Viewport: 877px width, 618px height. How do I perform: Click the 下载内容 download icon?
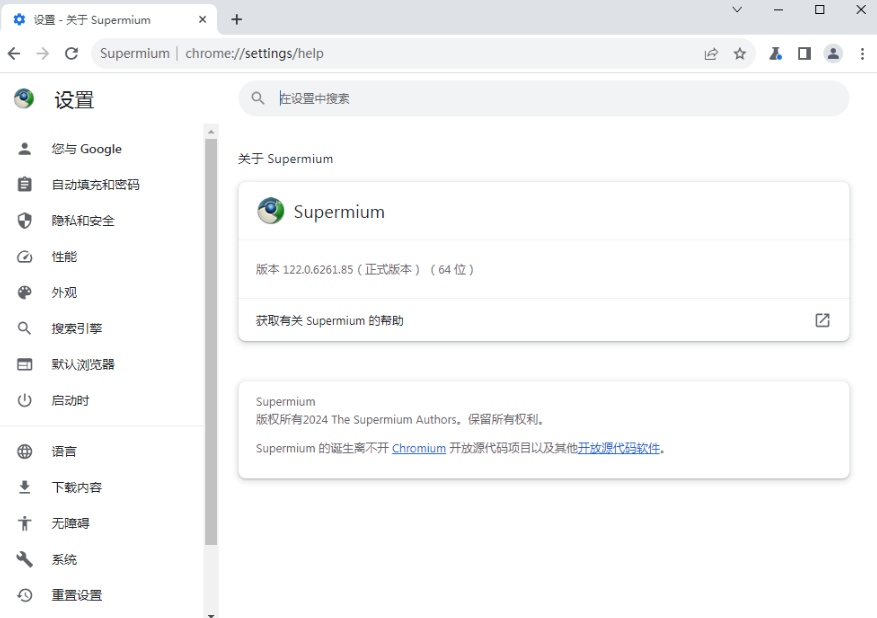[x=25, y=487]
